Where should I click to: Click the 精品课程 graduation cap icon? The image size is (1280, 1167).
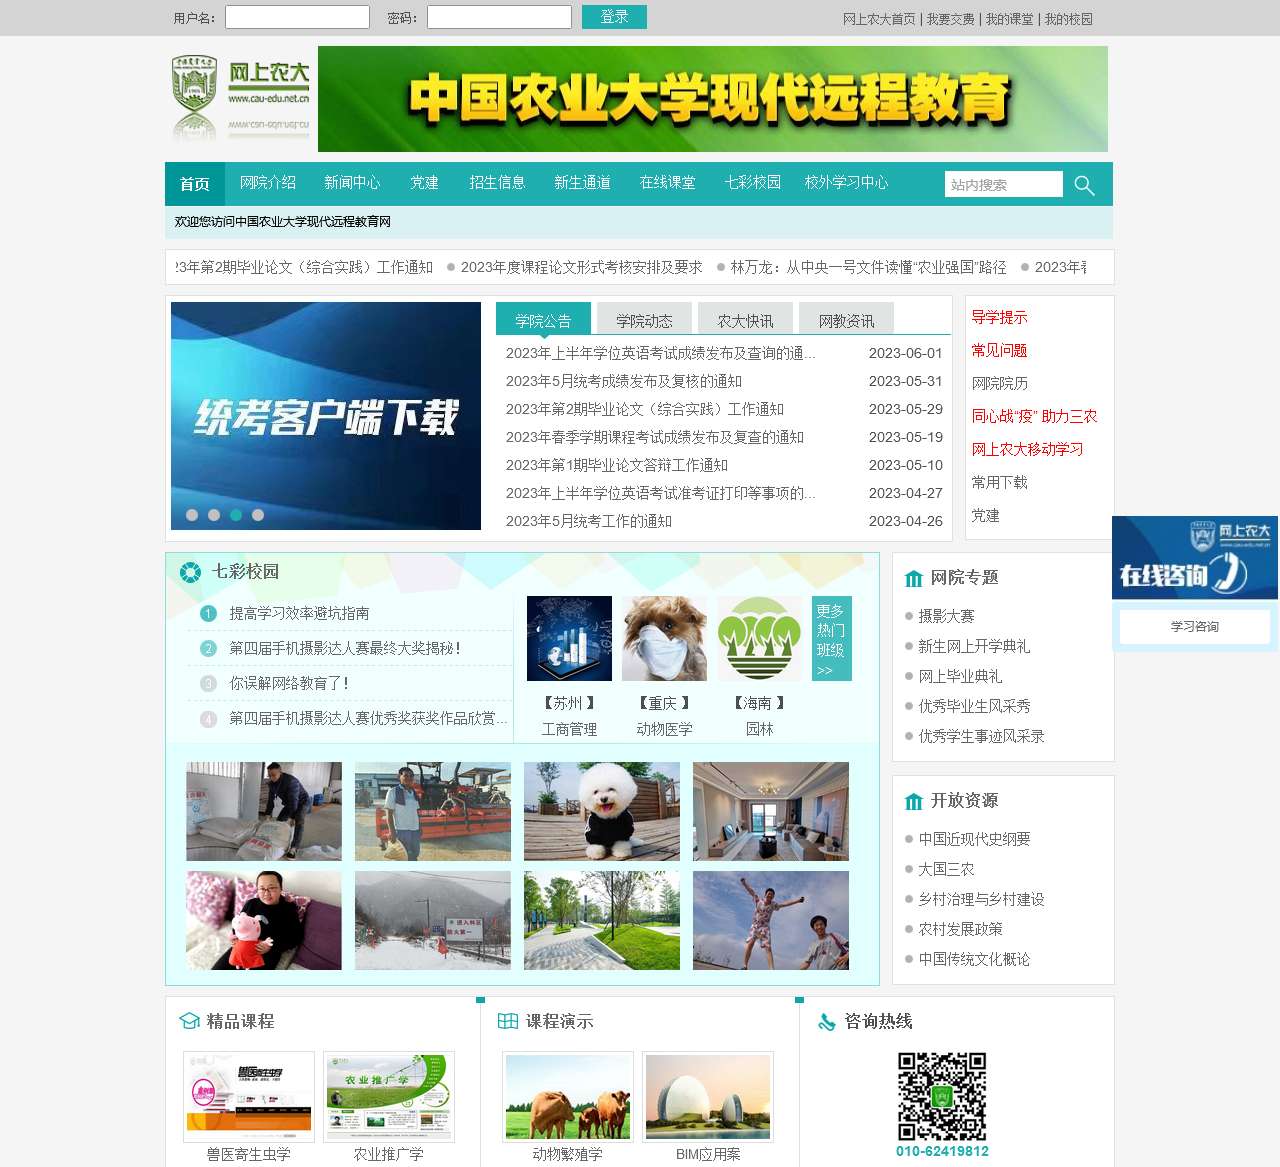[x=190, y=1022]
